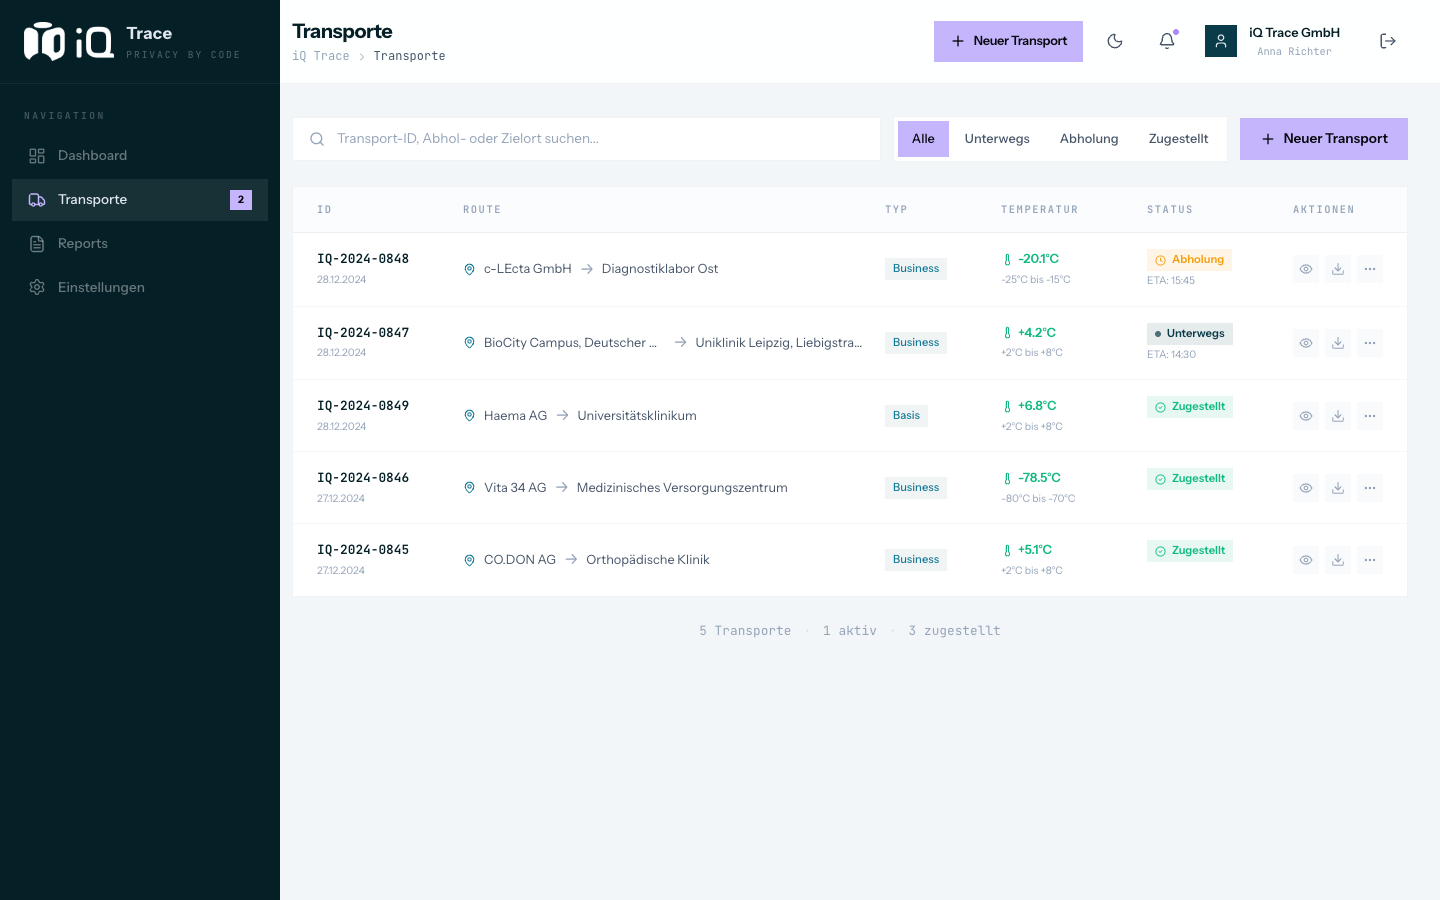View details eye icon for IQ-2024-0847
This screenshot has width=1440, height=900.
pyautogui.click(x=1306, y=343)
